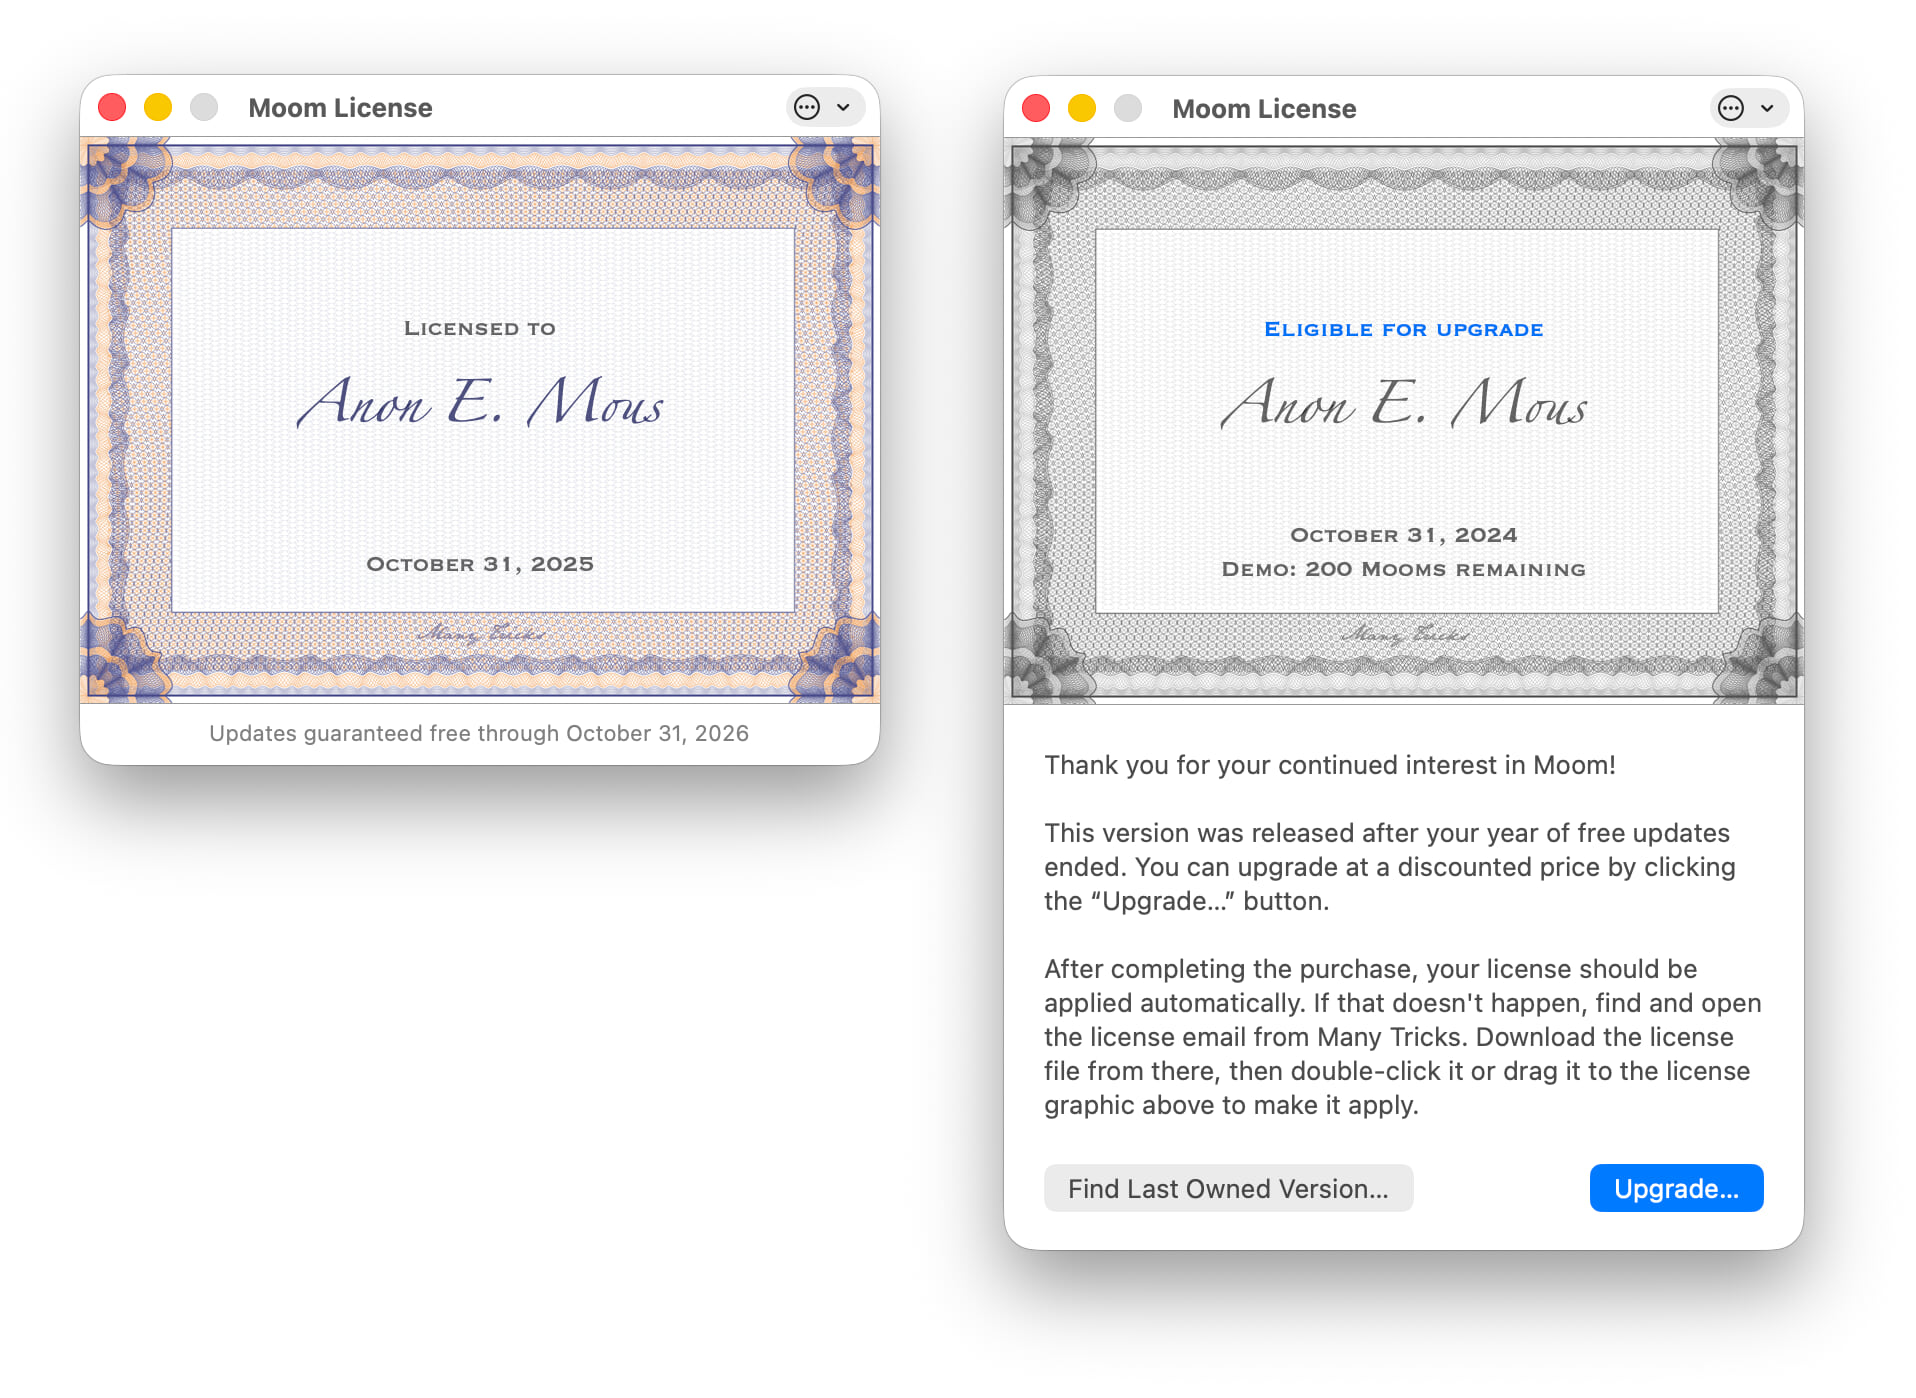Click the Demo: 200 Mooms remaining text
The width and height of the screenshot is (1916, 1398).
(1404, 568)
